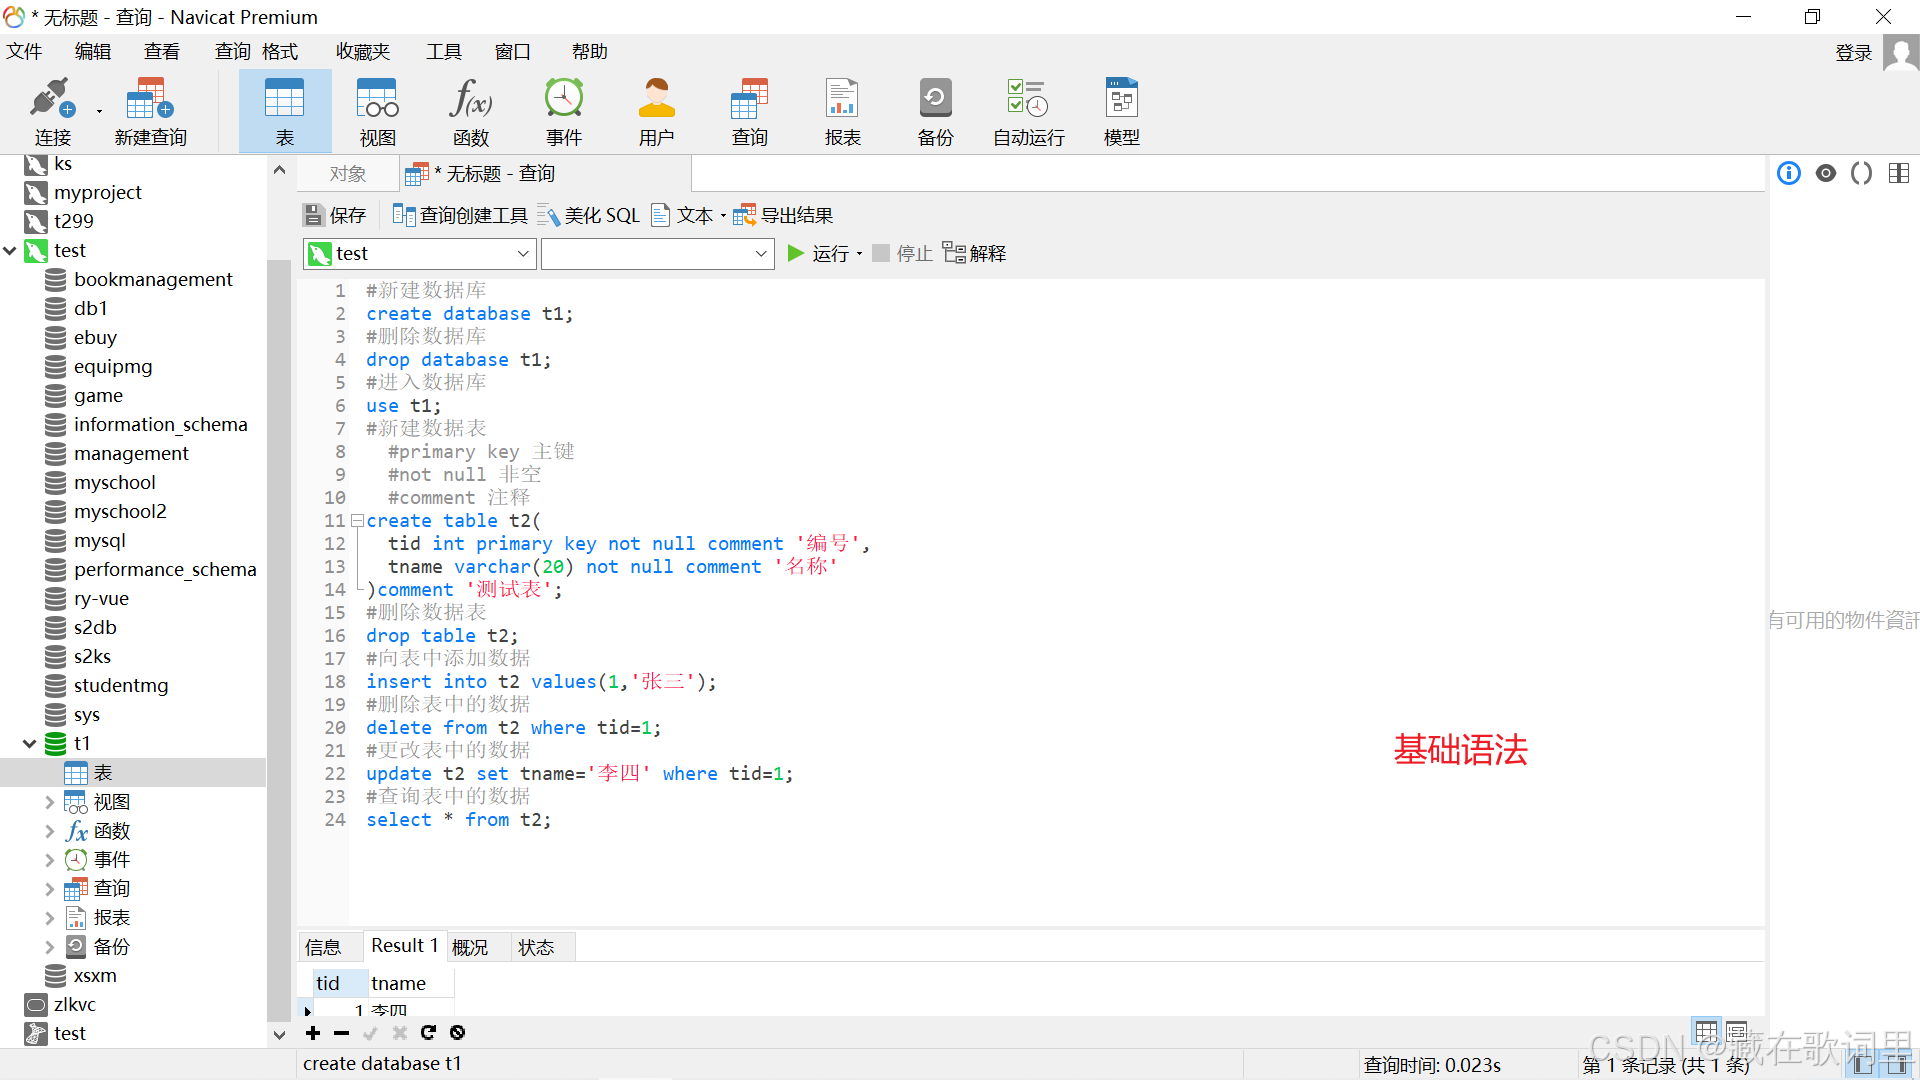Switch to form view in the status bar

1737,1031
